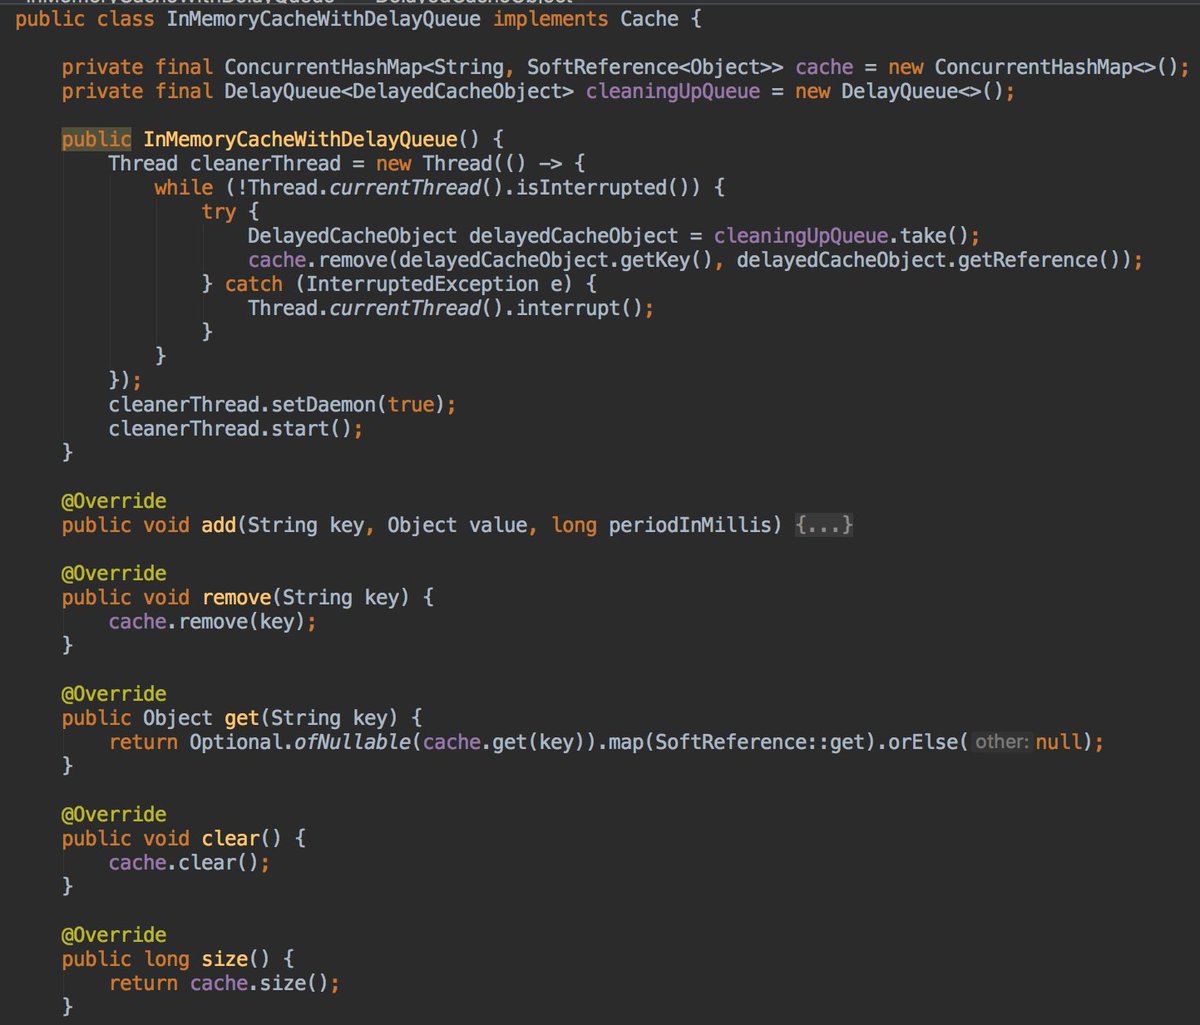Click the other: parameter hint

click(x=1001, y=742)
